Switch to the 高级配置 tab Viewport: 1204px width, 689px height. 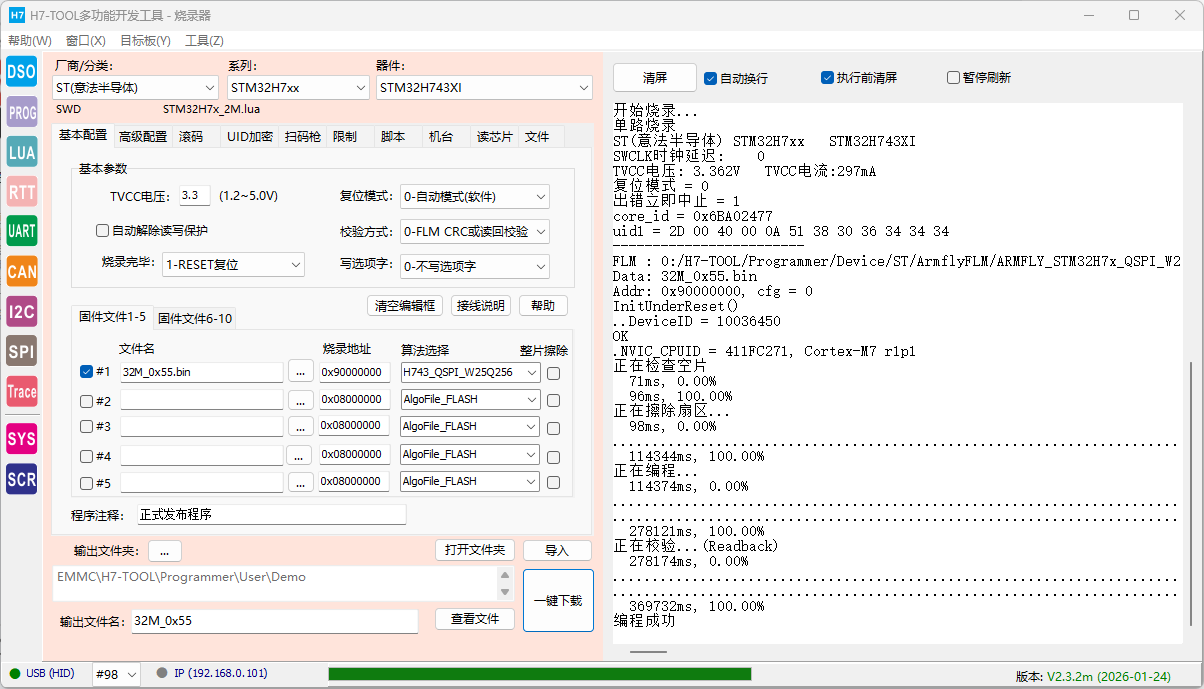(x=143, y=137)
